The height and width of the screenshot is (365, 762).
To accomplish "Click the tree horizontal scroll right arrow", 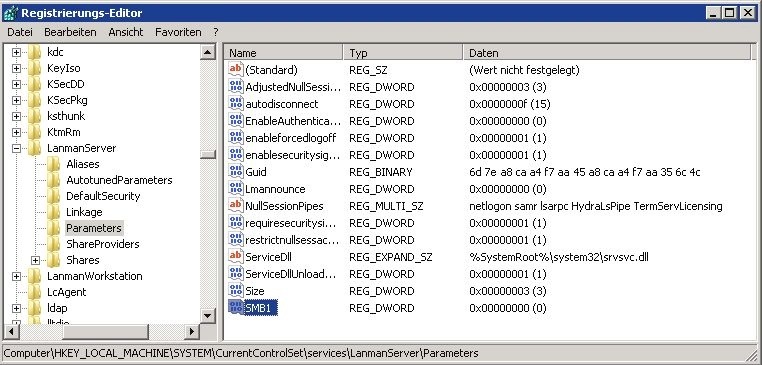I will pyautogui.click(x=192, y=332).
